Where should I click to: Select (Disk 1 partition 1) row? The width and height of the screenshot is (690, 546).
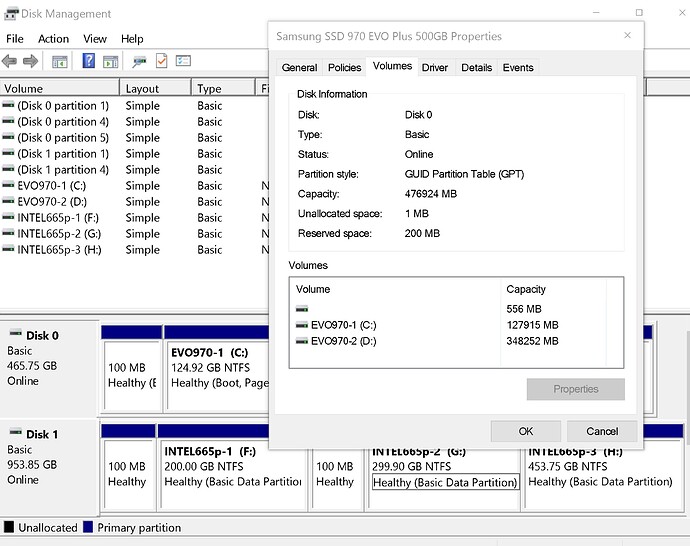(x=134, y=154)
